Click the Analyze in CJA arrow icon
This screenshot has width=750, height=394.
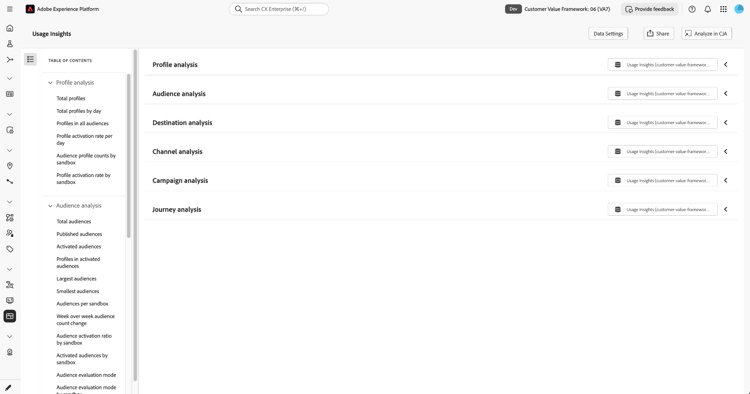pyautogui.click(x=688, y=33)
